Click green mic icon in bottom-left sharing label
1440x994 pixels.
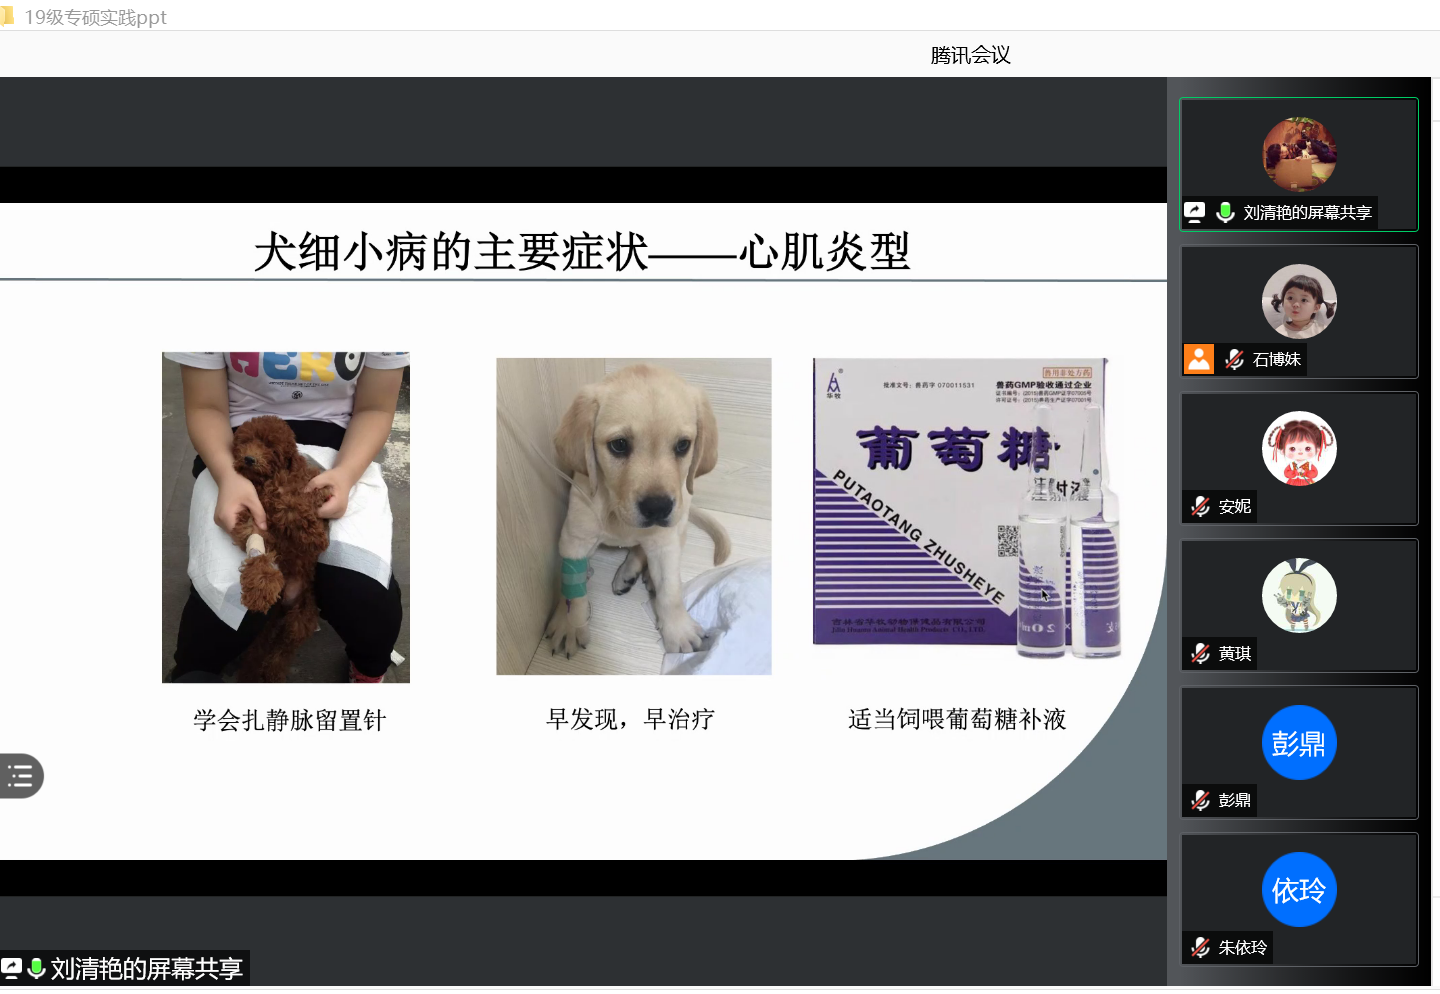pos(37,968)
